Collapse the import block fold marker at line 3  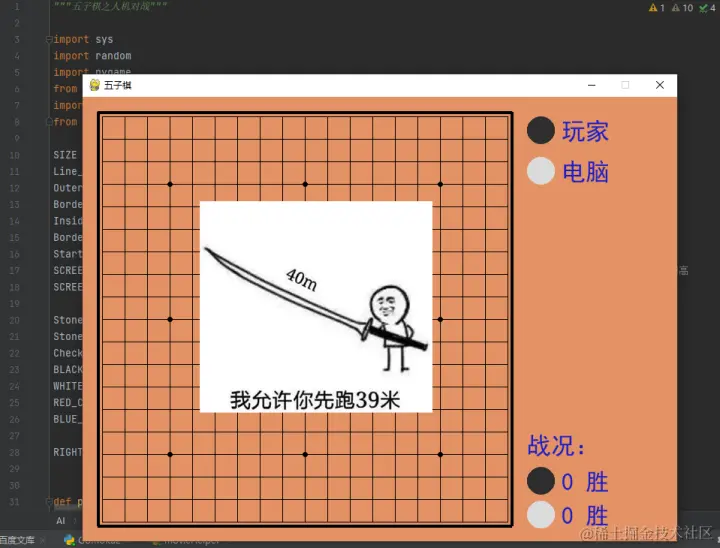click(49, 40)
